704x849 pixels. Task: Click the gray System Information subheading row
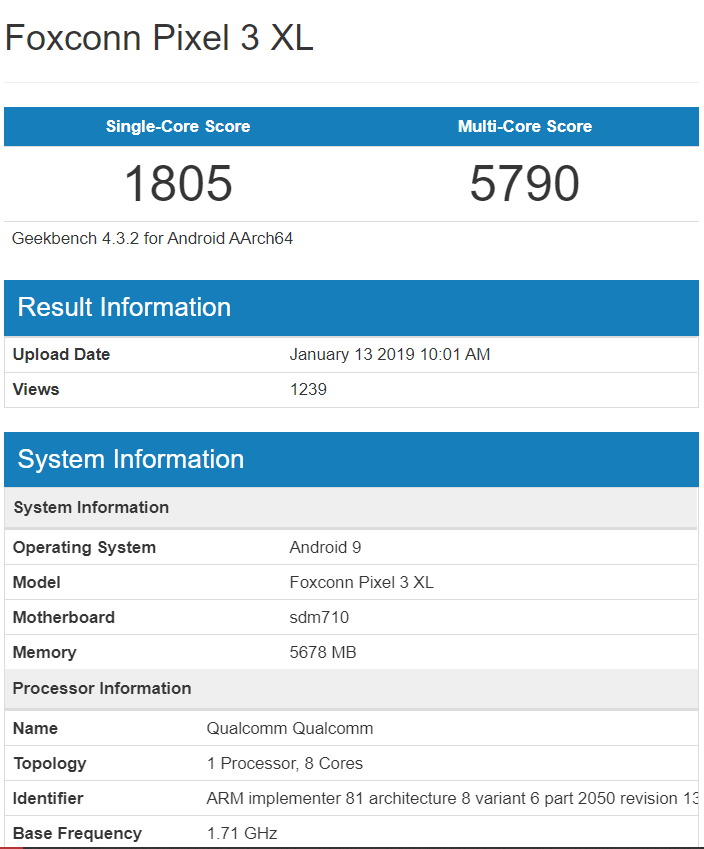[351, 507]
